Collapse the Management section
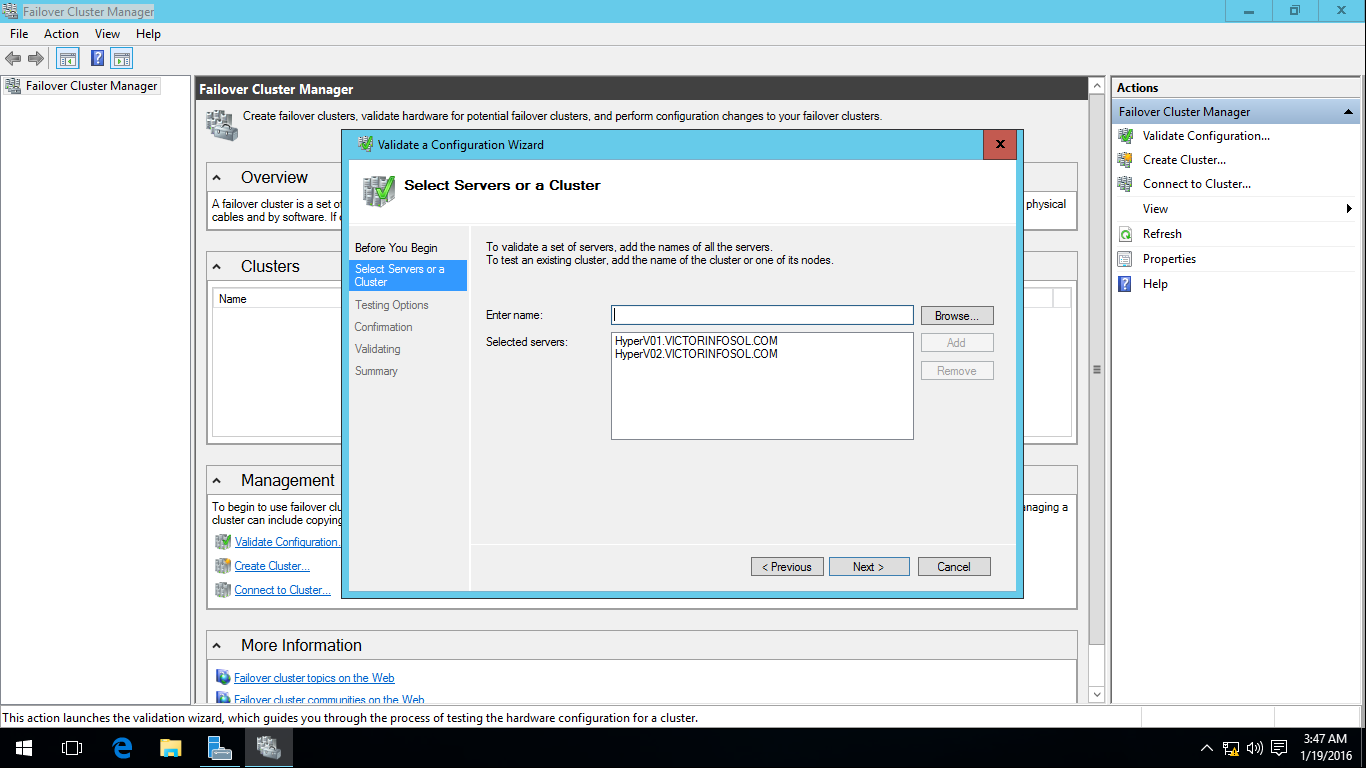The width and height of the screenshot is (1366, 768). click(217, 481)
